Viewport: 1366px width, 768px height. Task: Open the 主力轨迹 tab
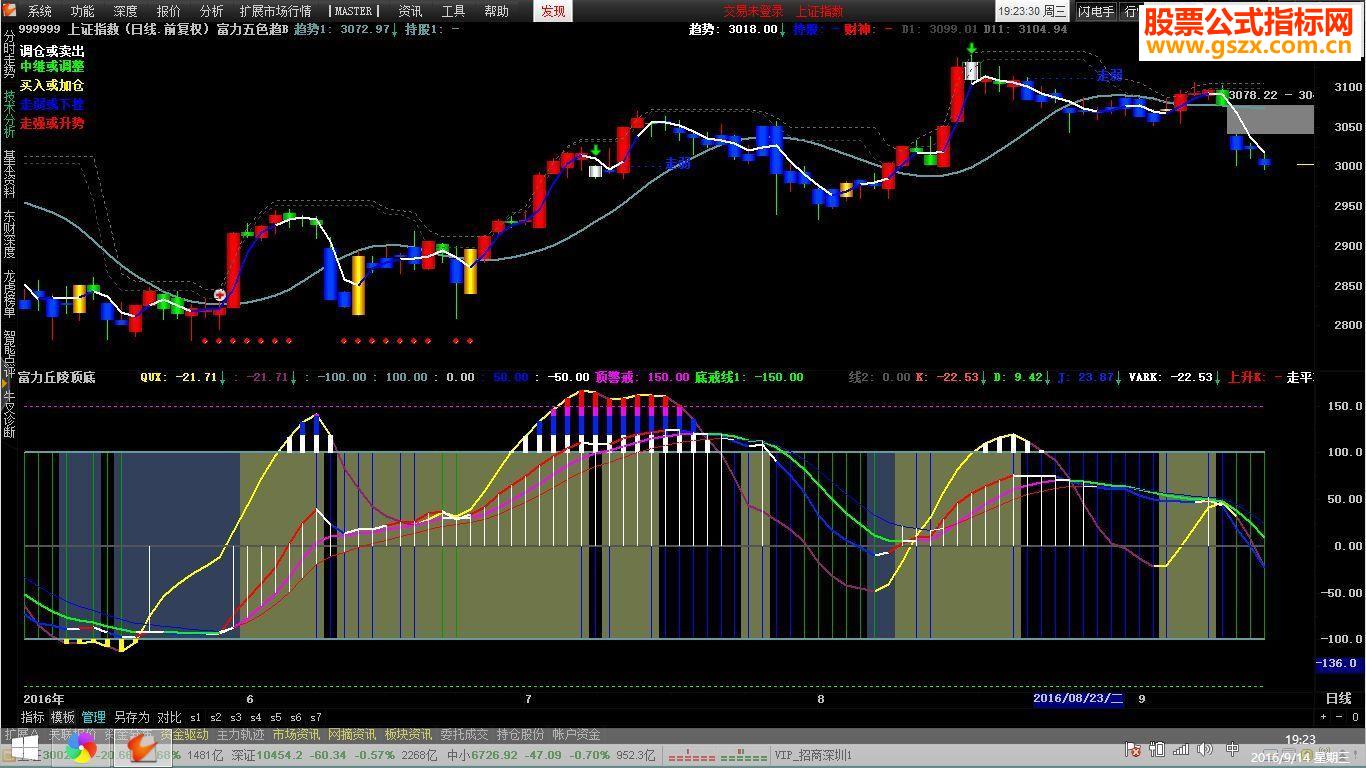[x=240, y=734]
